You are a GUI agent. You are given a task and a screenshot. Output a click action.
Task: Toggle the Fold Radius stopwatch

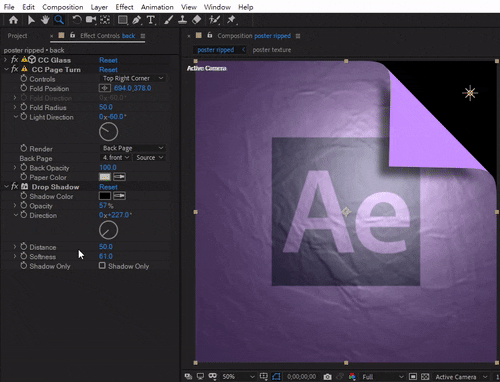click(x=24, y=107)
